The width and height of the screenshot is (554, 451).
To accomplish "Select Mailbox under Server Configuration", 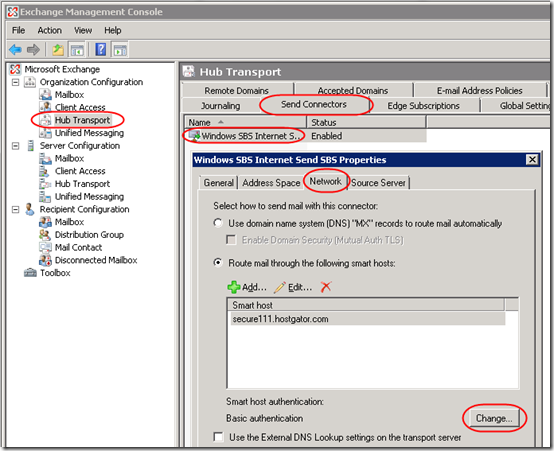I will point(69,158).
